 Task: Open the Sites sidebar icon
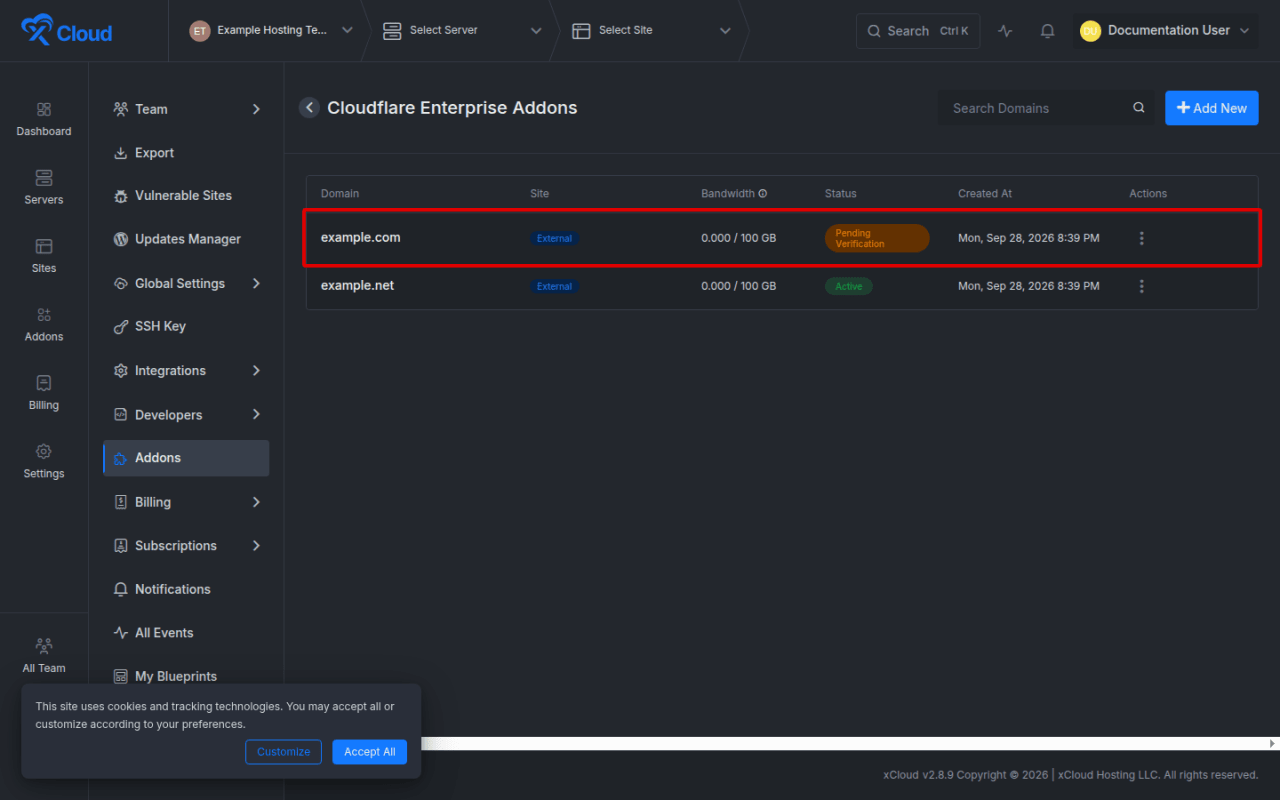tap(44, 246)
